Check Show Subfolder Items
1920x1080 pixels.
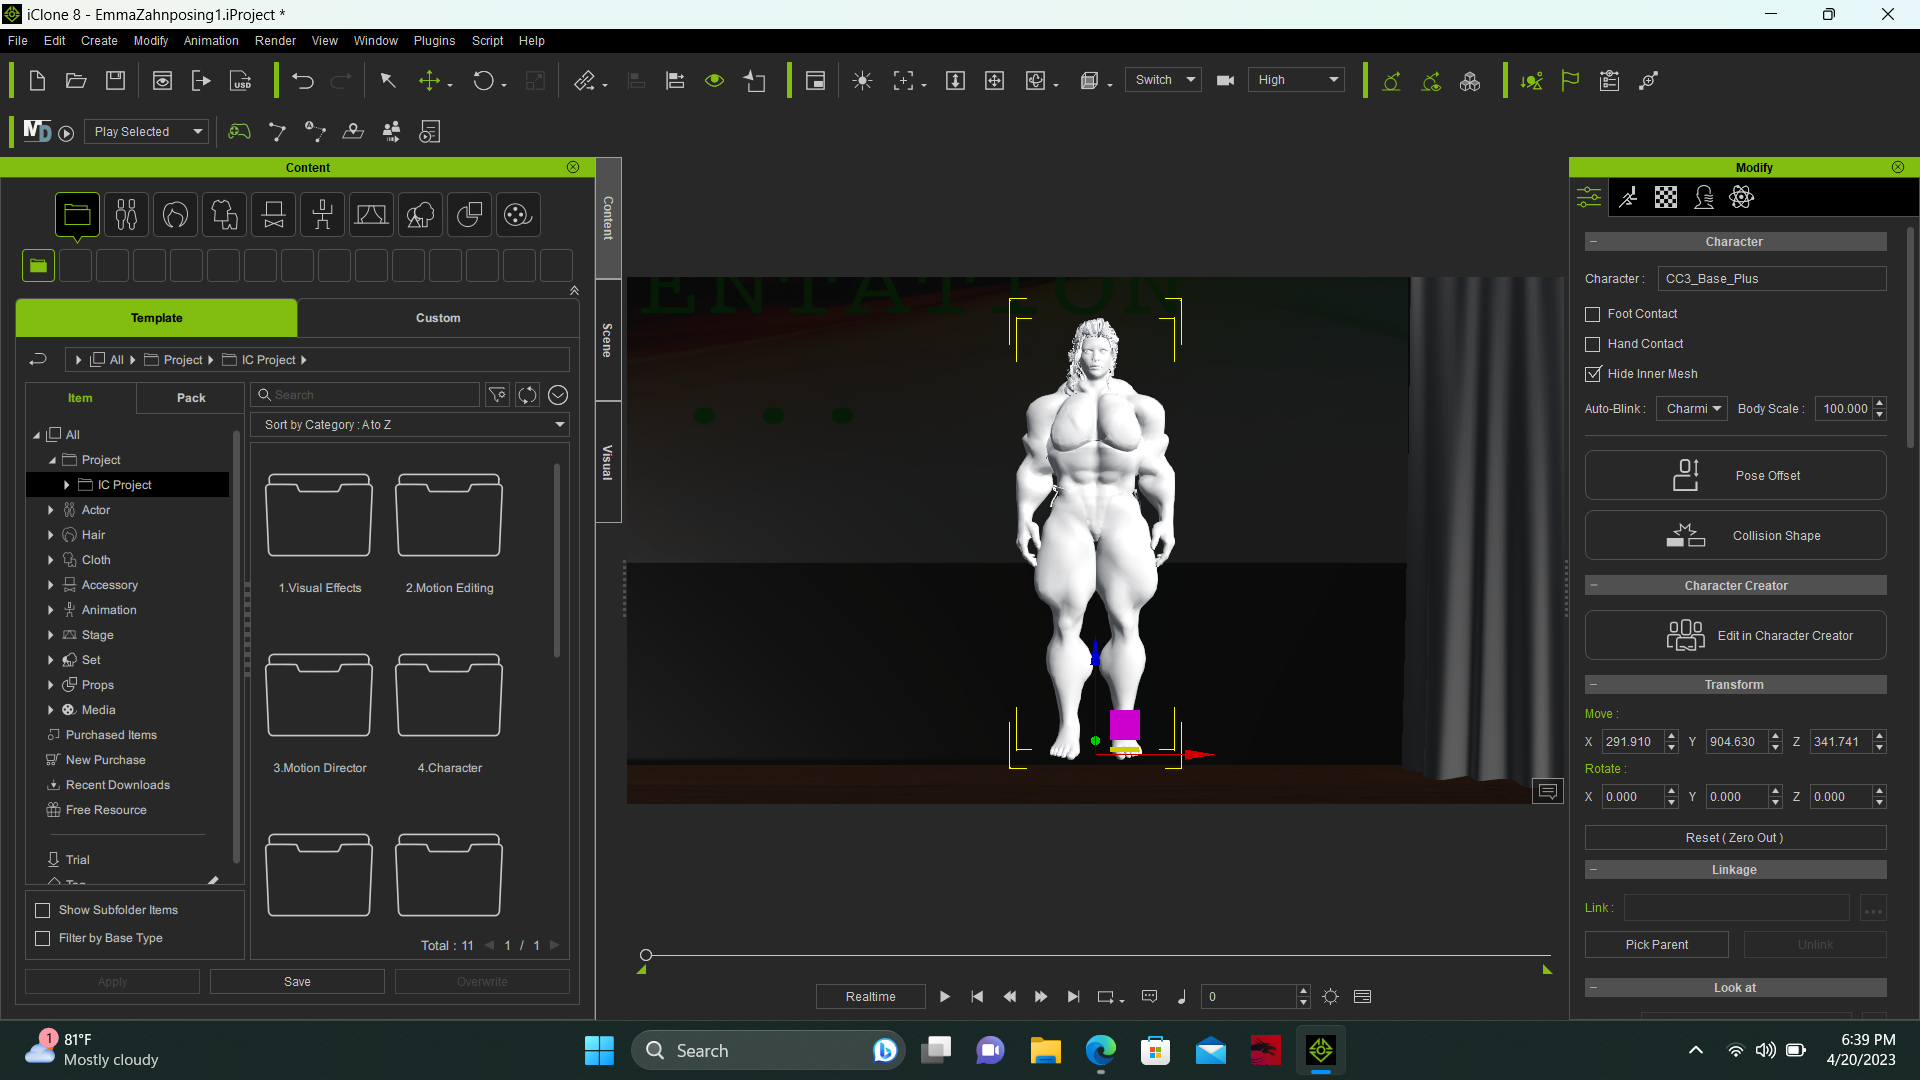pyautogui.click(x=42, y=910)
